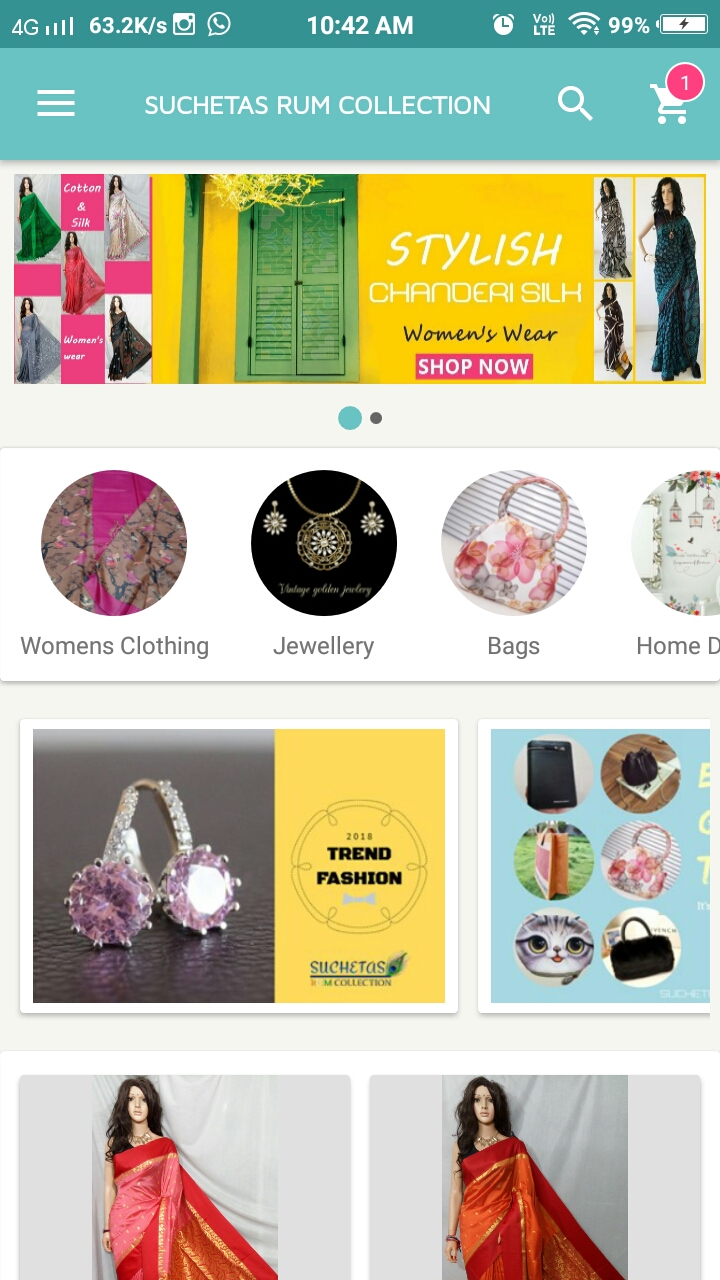View the orange and red saree product
720x1280 pixels.
pyautogui.click(x=535, y=1178)
